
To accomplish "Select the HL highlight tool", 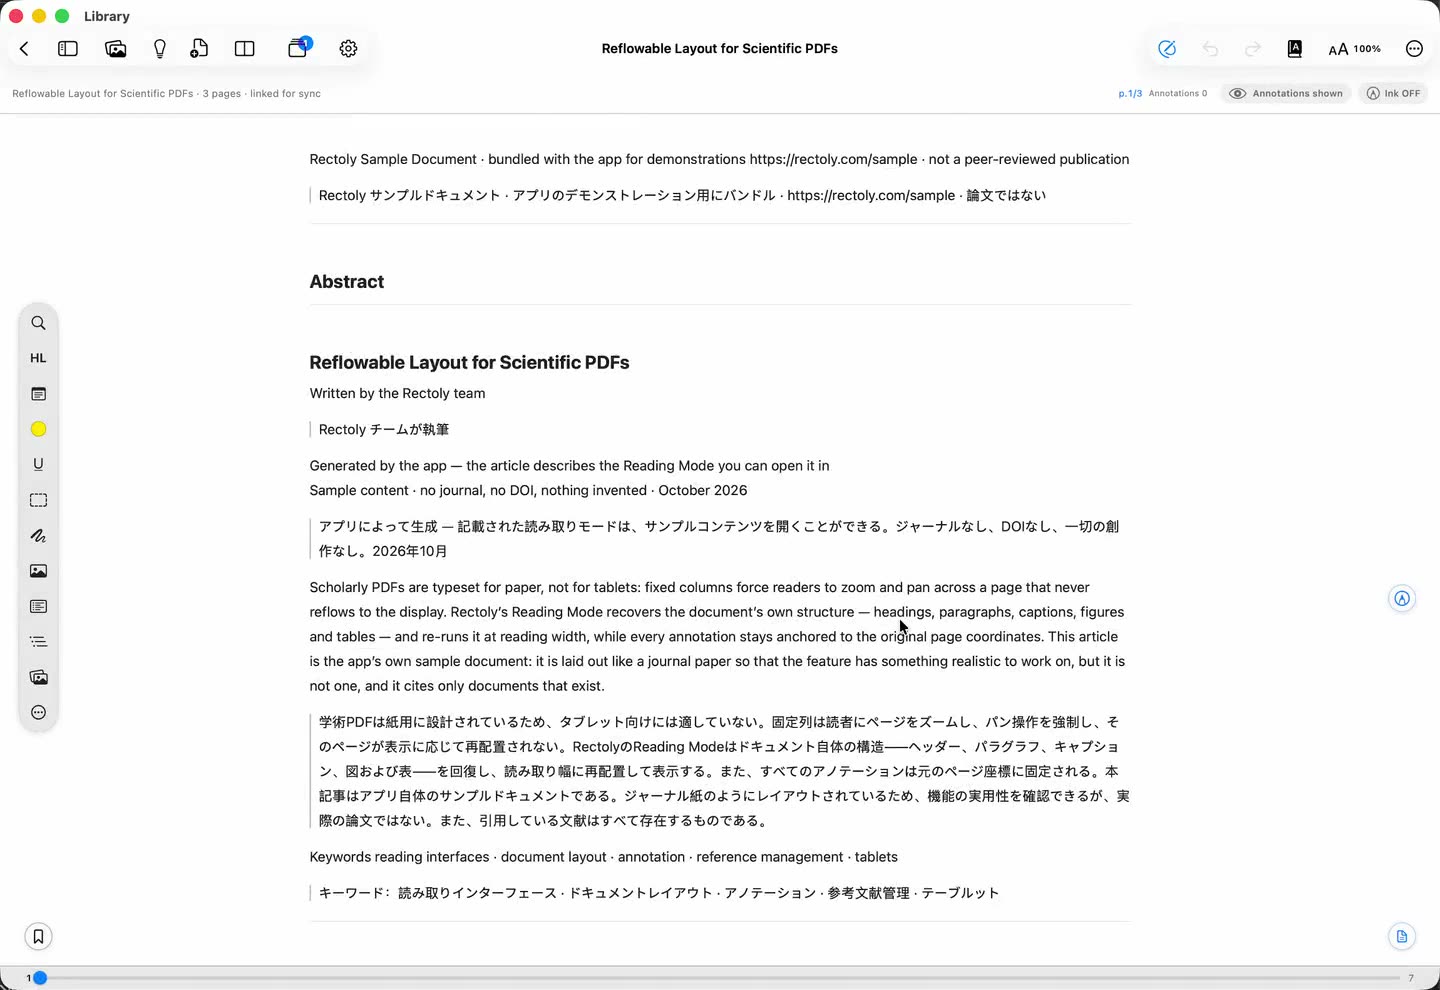I will point(38,358).
